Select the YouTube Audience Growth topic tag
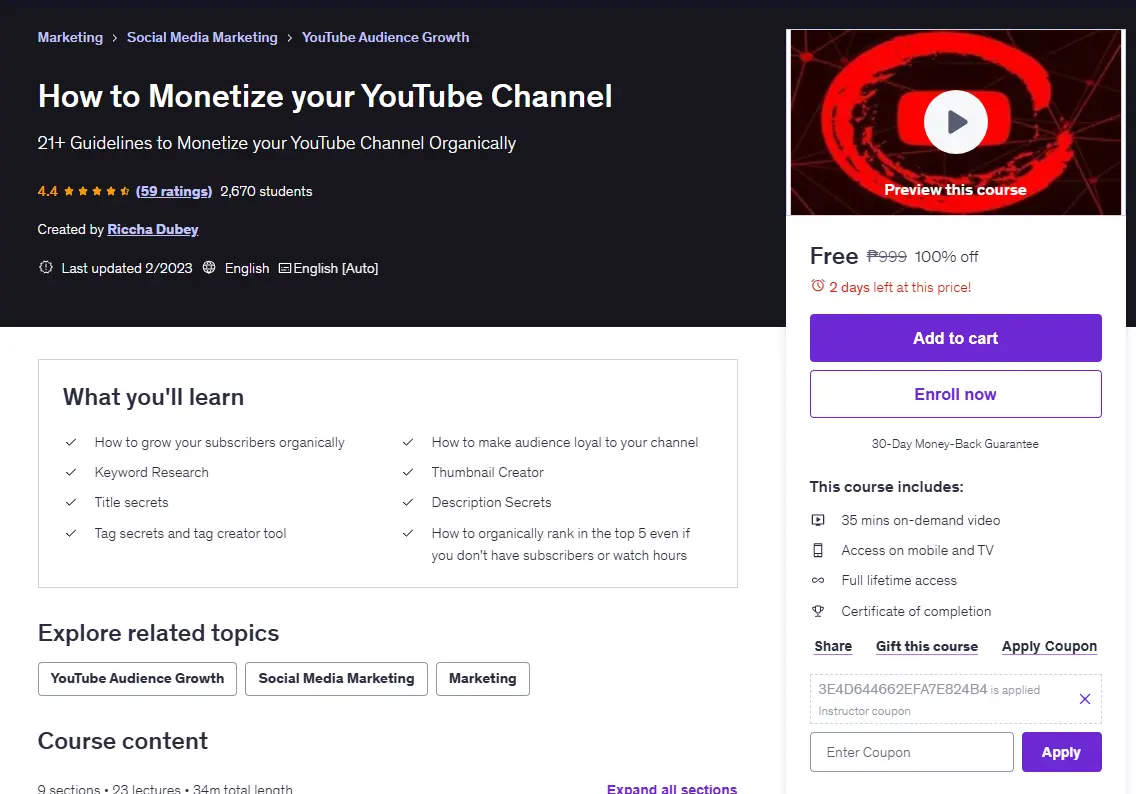 (x=137, y=679)
